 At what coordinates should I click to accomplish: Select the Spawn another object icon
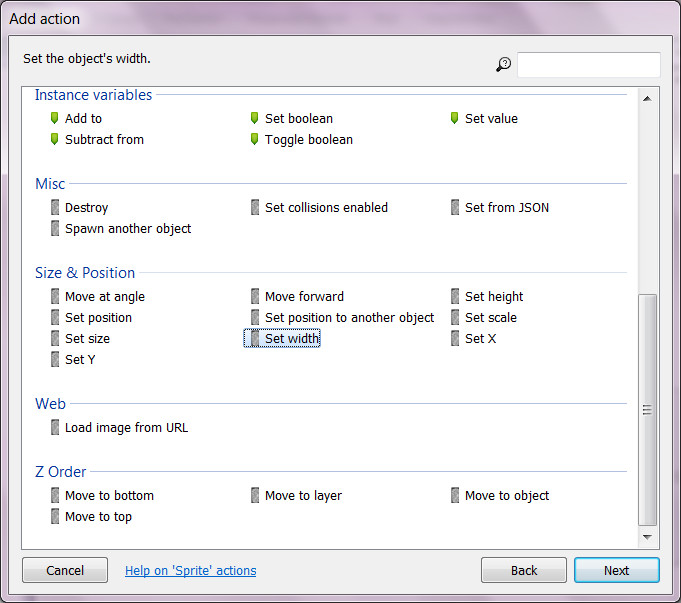pos(56,229)
